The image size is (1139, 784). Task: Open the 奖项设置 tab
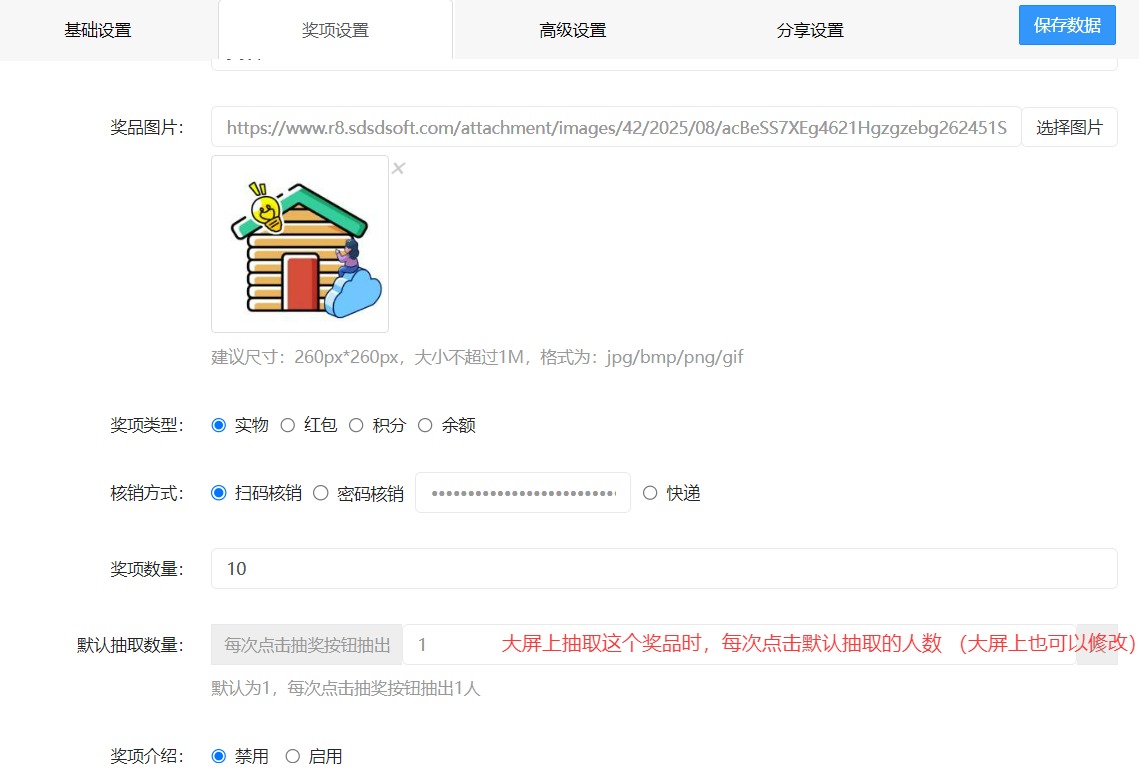coord(335,30)
